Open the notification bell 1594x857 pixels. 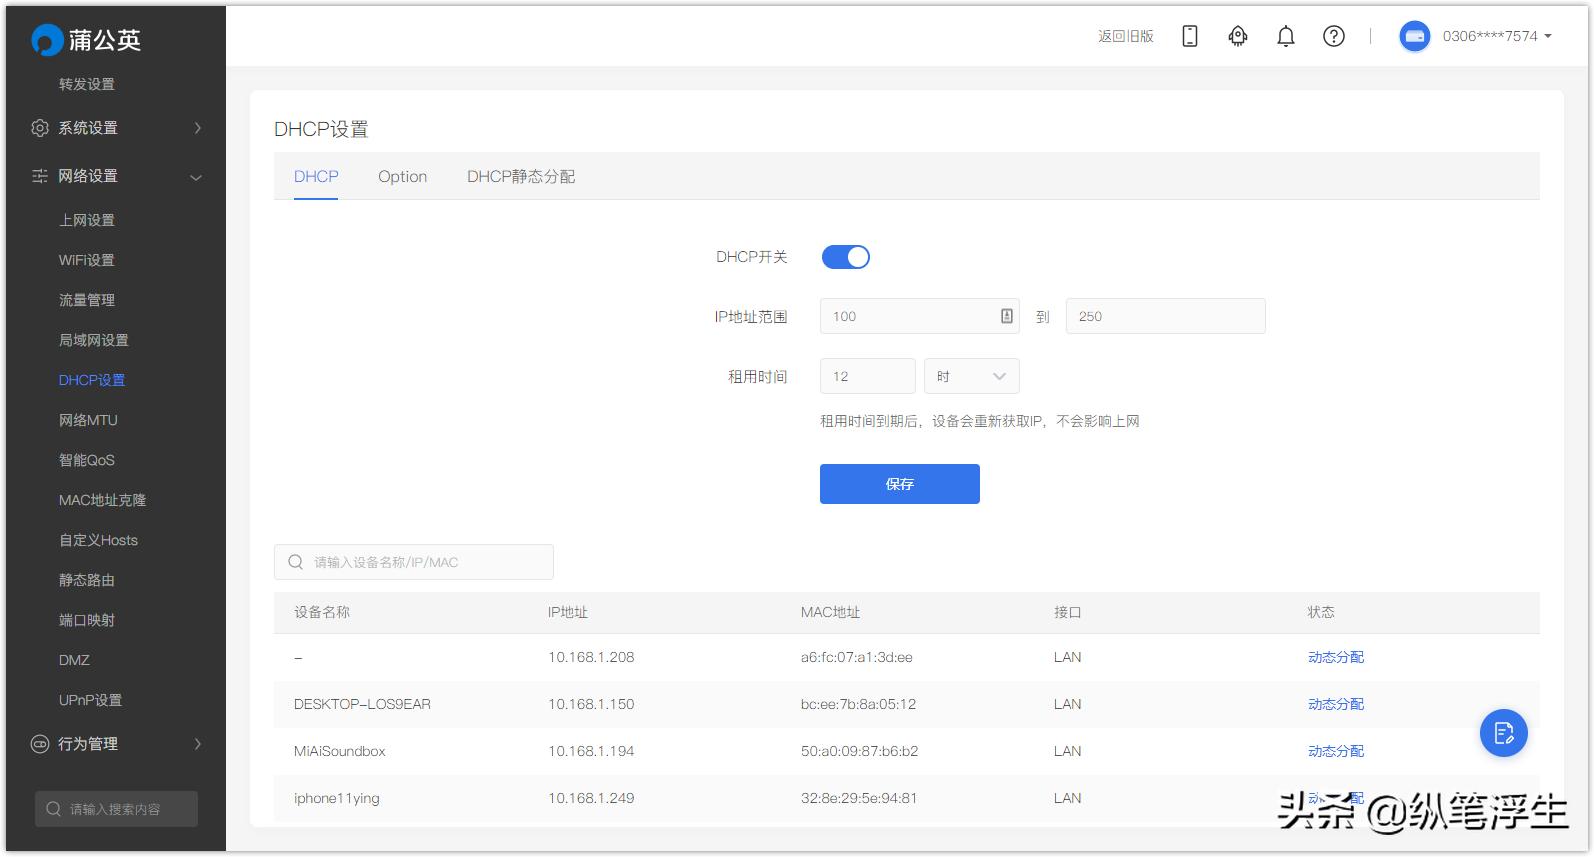[x=1286, y=36]
